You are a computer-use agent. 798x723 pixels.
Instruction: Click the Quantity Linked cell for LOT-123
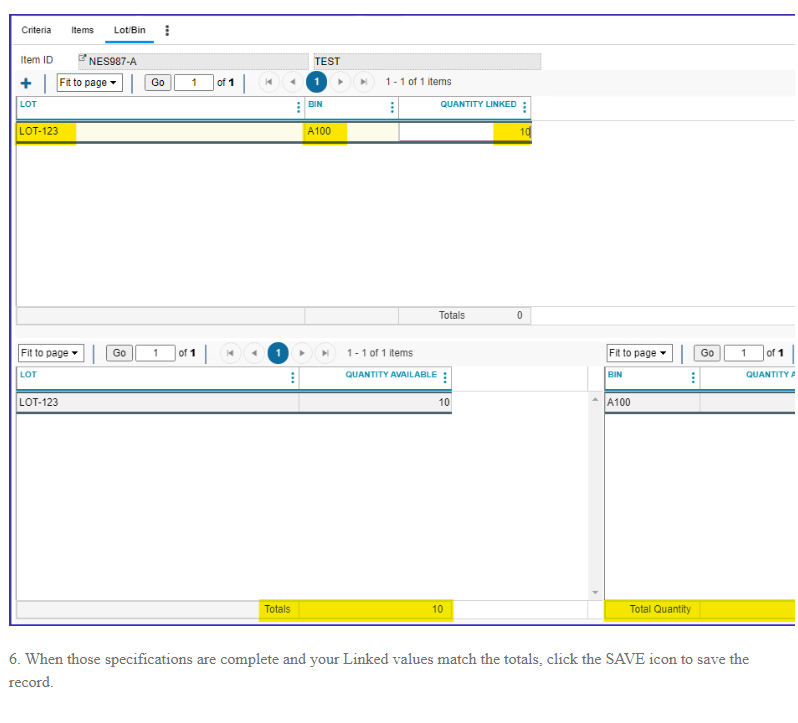click(x=464, y=132)
